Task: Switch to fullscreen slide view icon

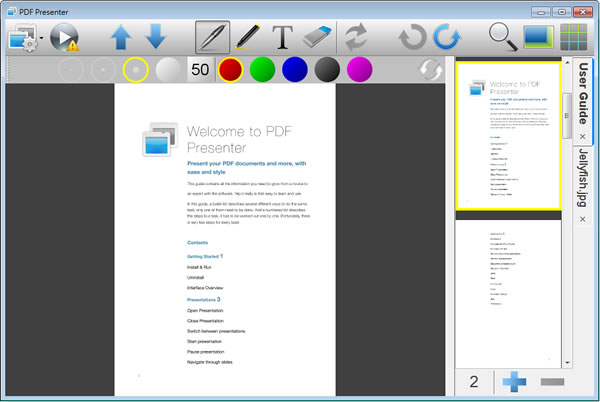Action: pyautogui.click(x=539, y=37)
